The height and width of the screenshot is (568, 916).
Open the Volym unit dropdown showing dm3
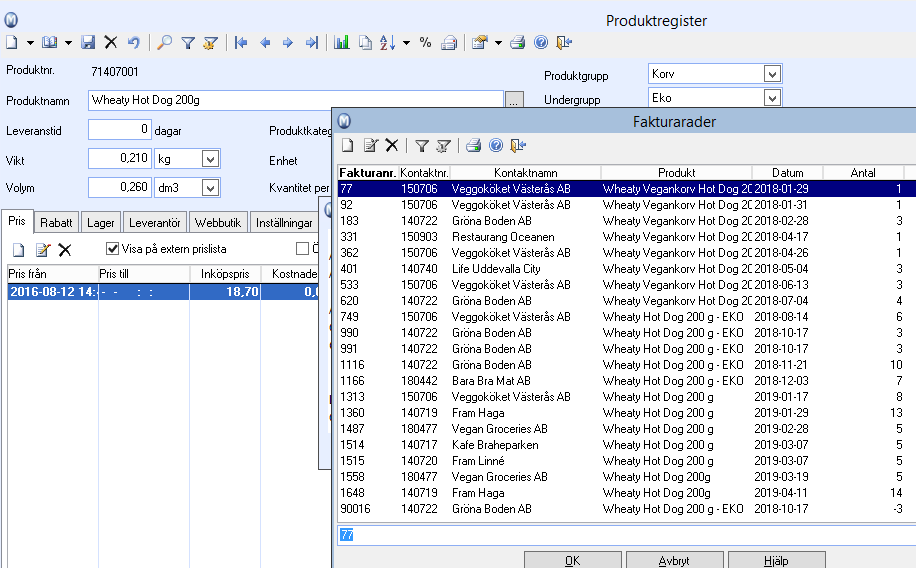(210, 187)
